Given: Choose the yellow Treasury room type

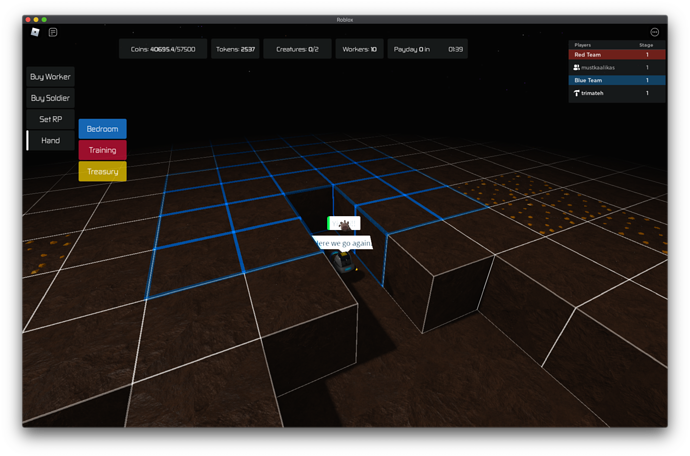Looking at the screenshot, I should tap(103, 171).
